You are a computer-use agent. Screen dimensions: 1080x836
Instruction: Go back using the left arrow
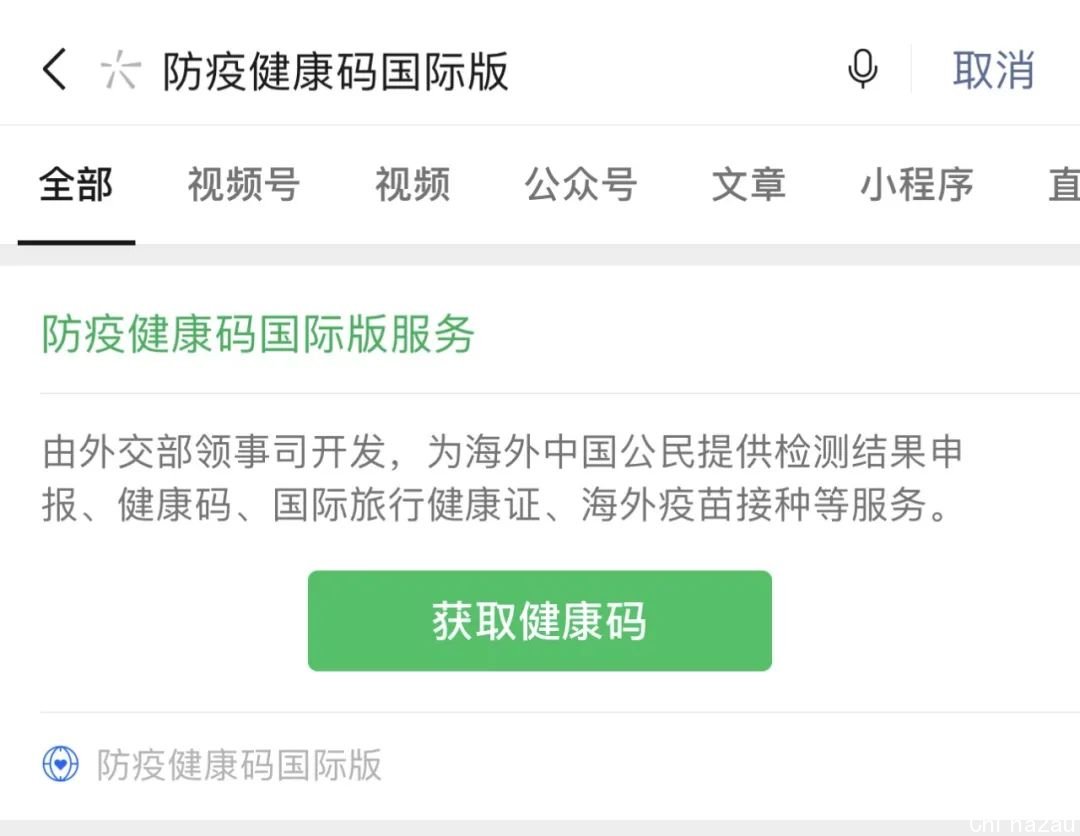pyautogui.click(x=54, y=69)
